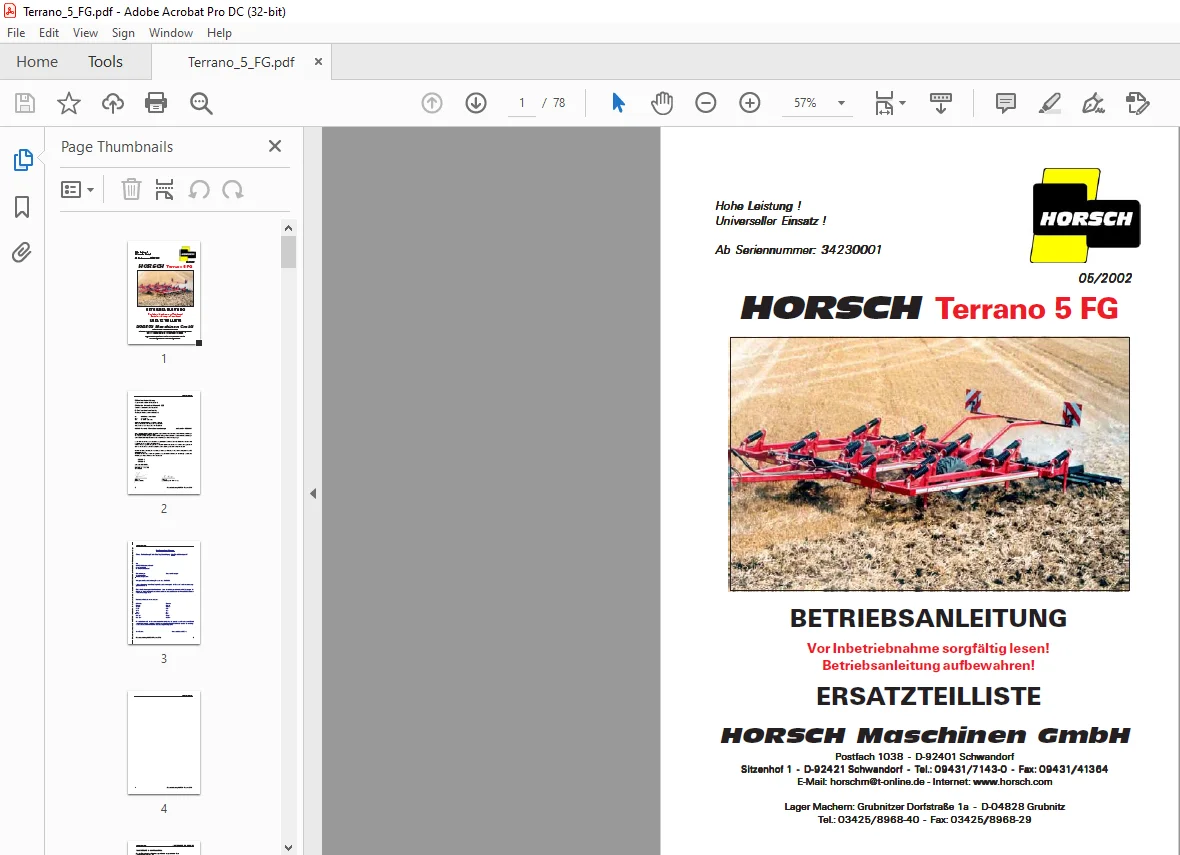Open the Sign document tool
1180x855 pixels.
click(x=1093, y=103)
